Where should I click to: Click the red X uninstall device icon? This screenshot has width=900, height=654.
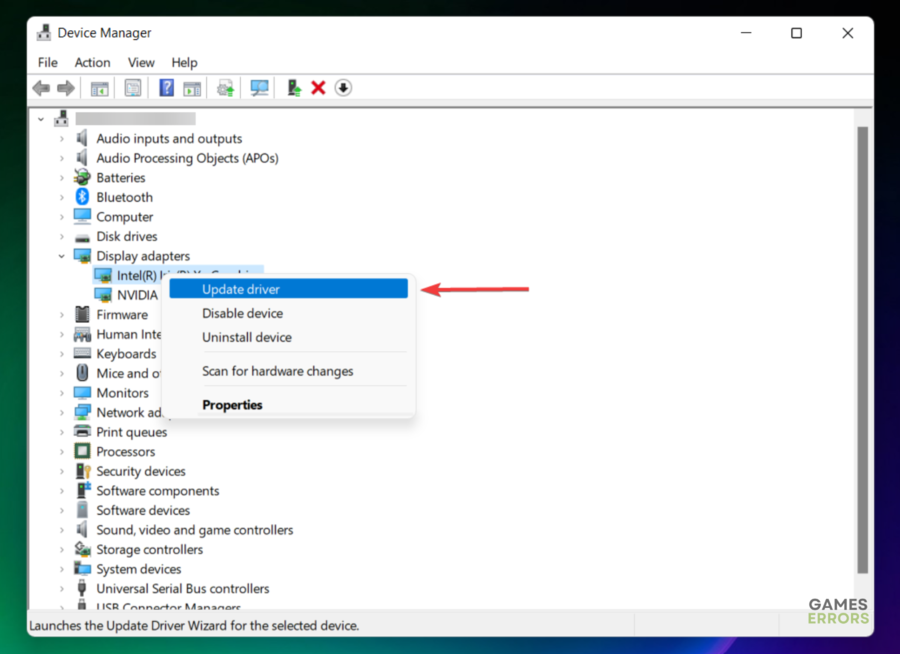[318, 88]
